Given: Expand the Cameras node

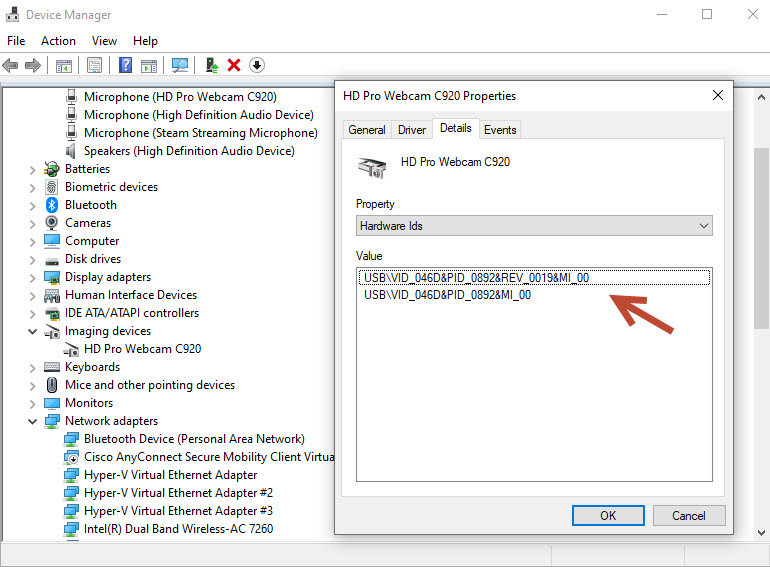Looking at the screenshot, I should [32, 224].
